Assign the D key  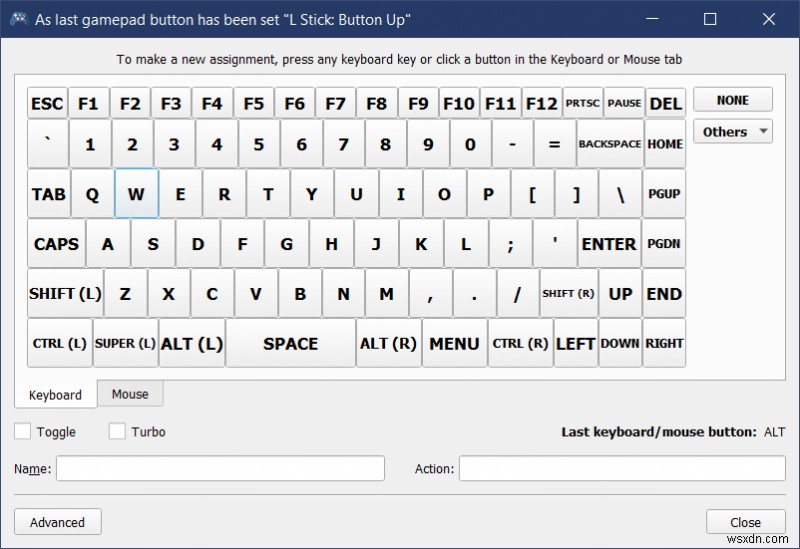coord(198,244)
